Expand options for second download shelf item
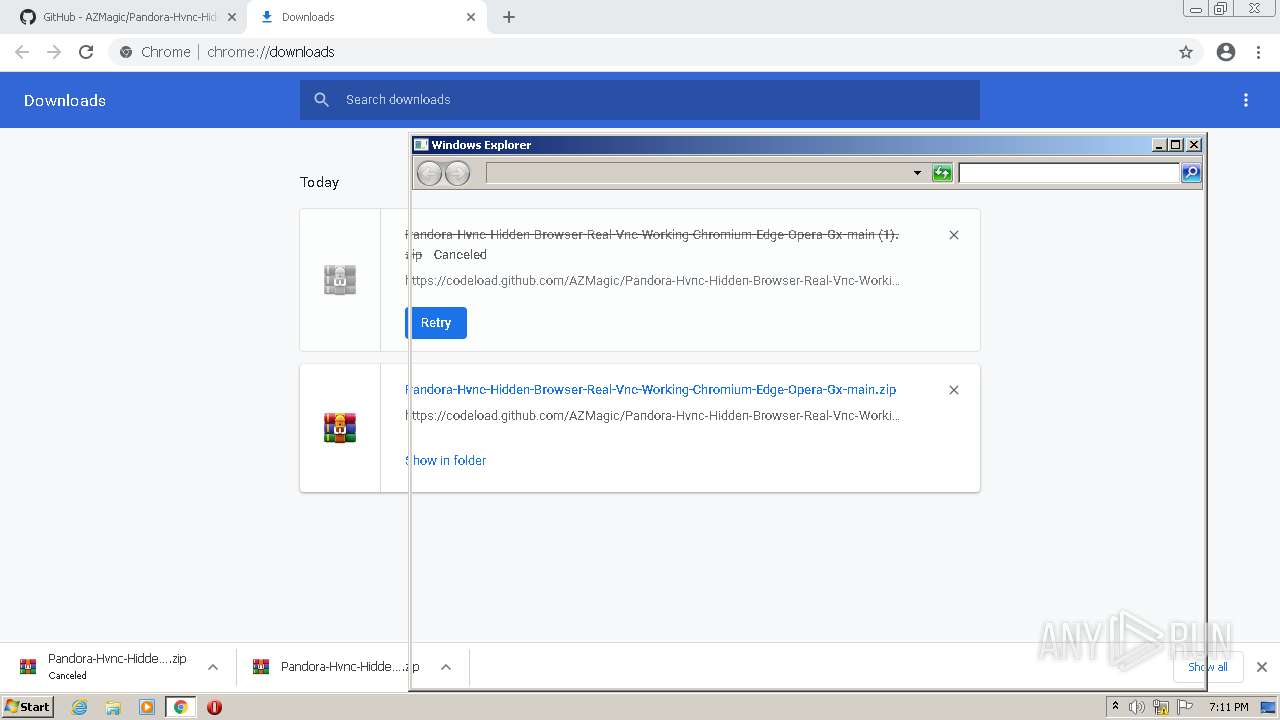This screenshot has width=1280, height=720. 446,667
